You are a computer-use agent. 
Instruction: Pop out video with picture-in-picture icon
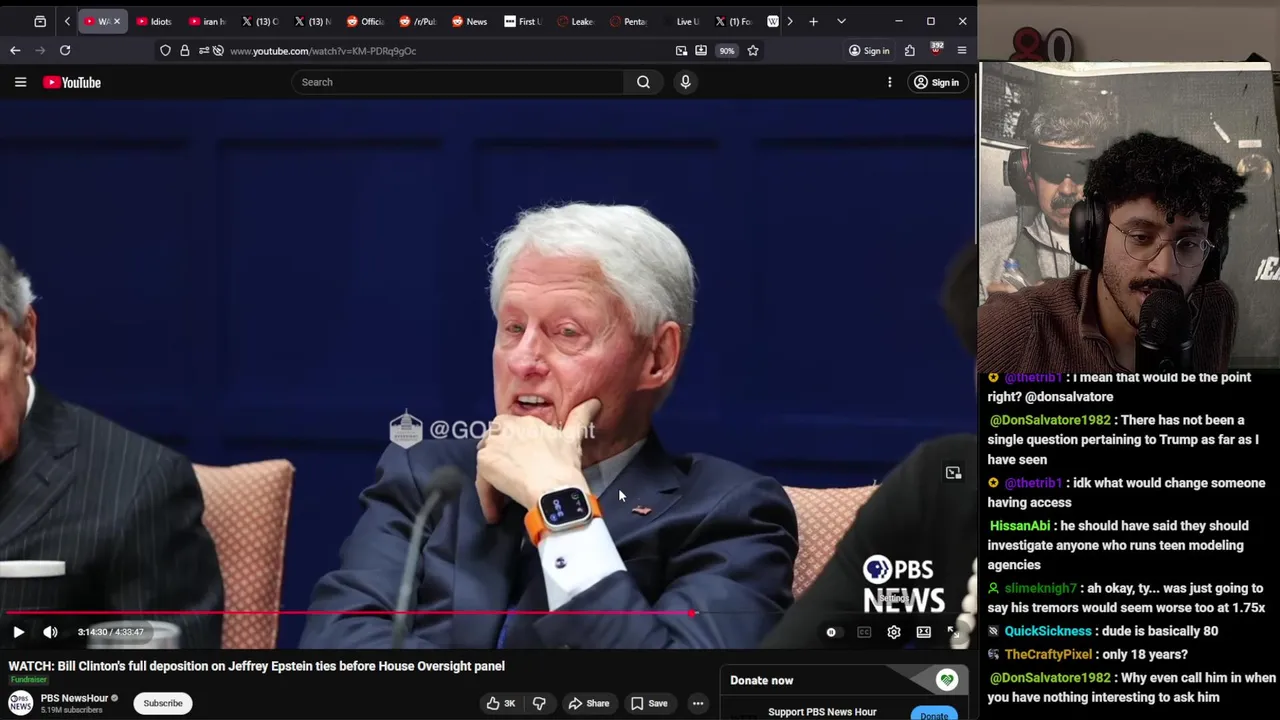(x=953, y=473)
